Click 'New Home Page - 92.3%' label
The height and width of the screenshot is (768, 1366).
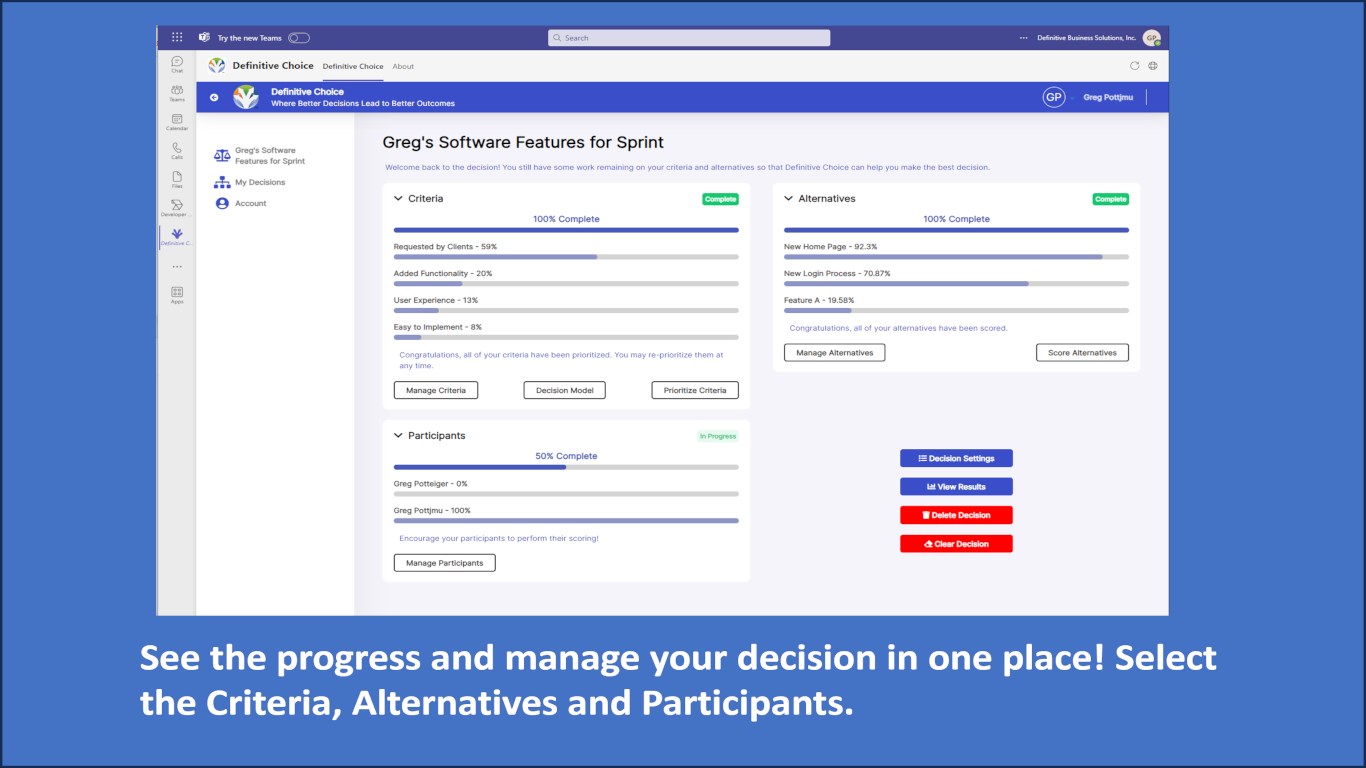click(x=831, y=246)
